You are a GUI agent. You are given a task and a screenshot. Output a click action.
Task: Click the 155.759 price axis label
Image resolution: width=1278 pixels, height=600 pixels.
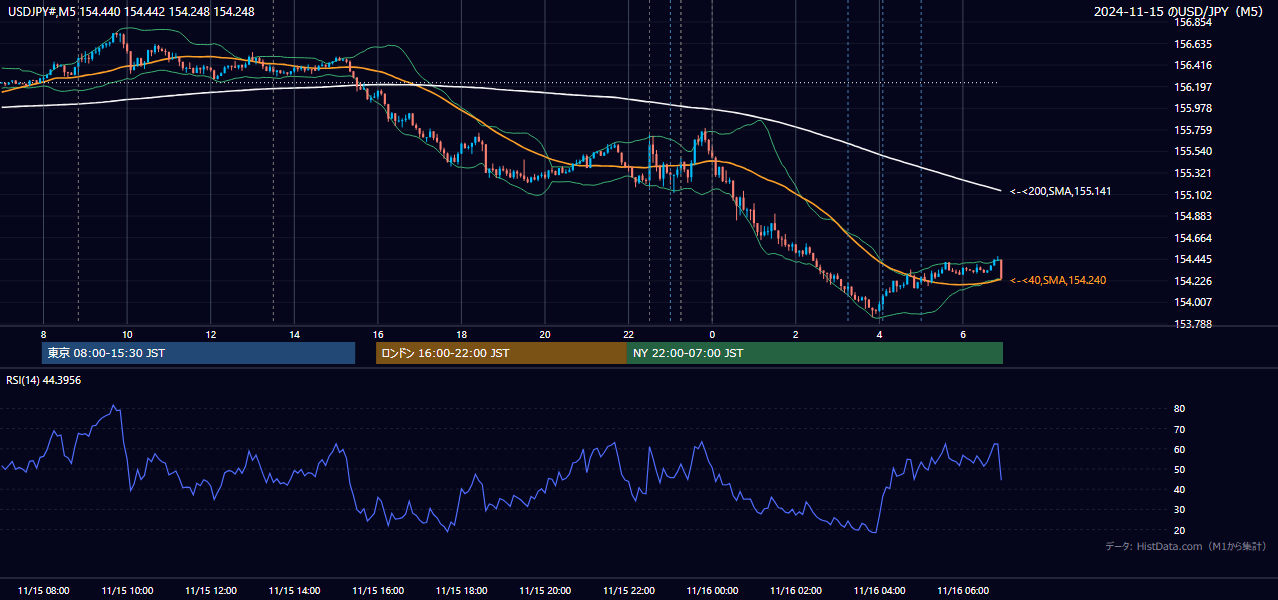(1193, 130)
